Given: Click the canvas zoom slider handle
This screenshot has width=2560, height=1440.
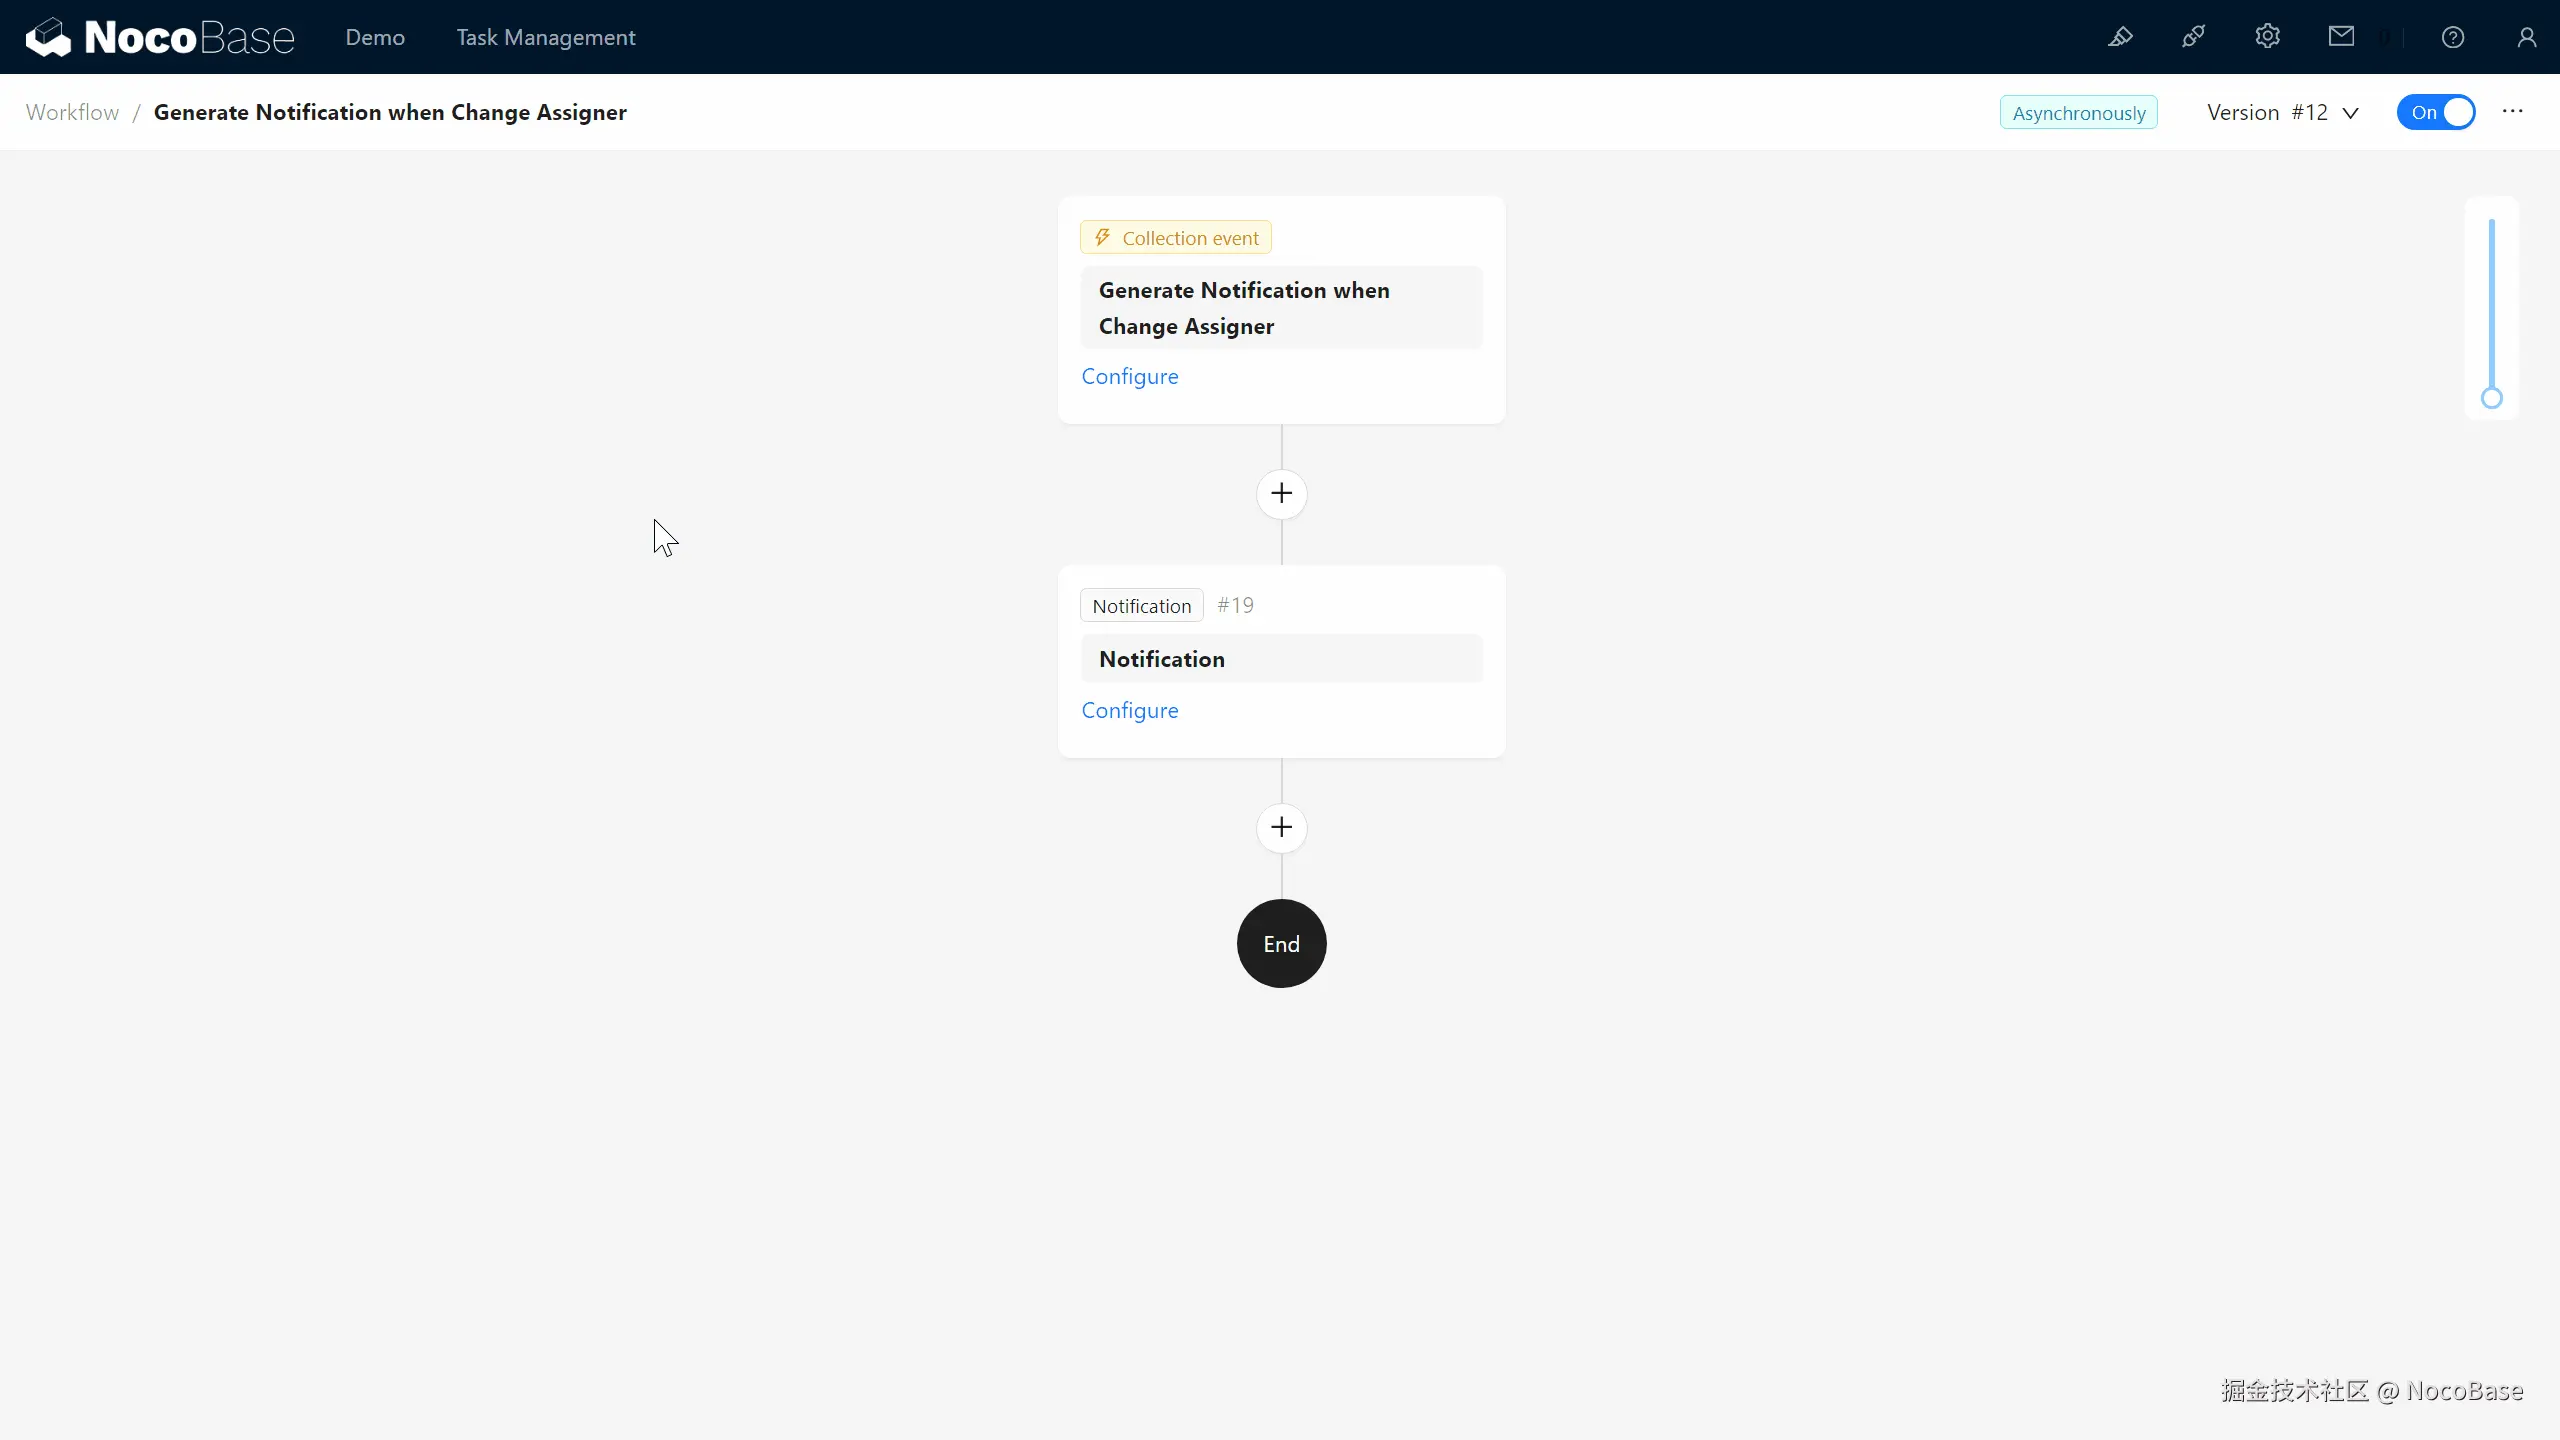Looking at the screenshot, I should pos(2491,398).
